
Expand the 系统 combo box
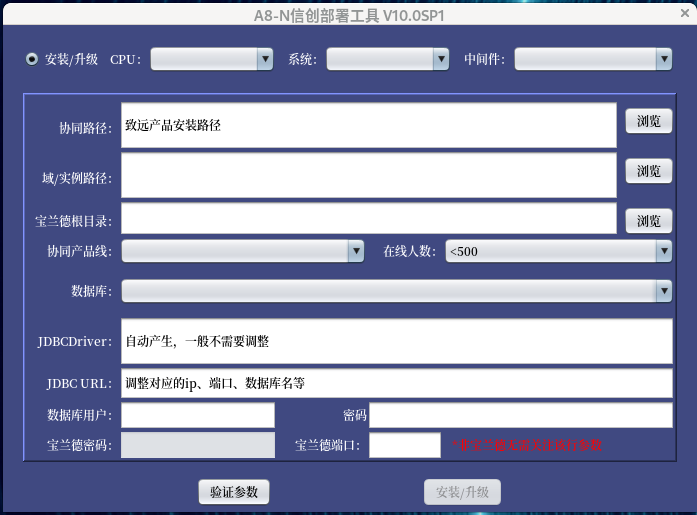coord(388,59)
